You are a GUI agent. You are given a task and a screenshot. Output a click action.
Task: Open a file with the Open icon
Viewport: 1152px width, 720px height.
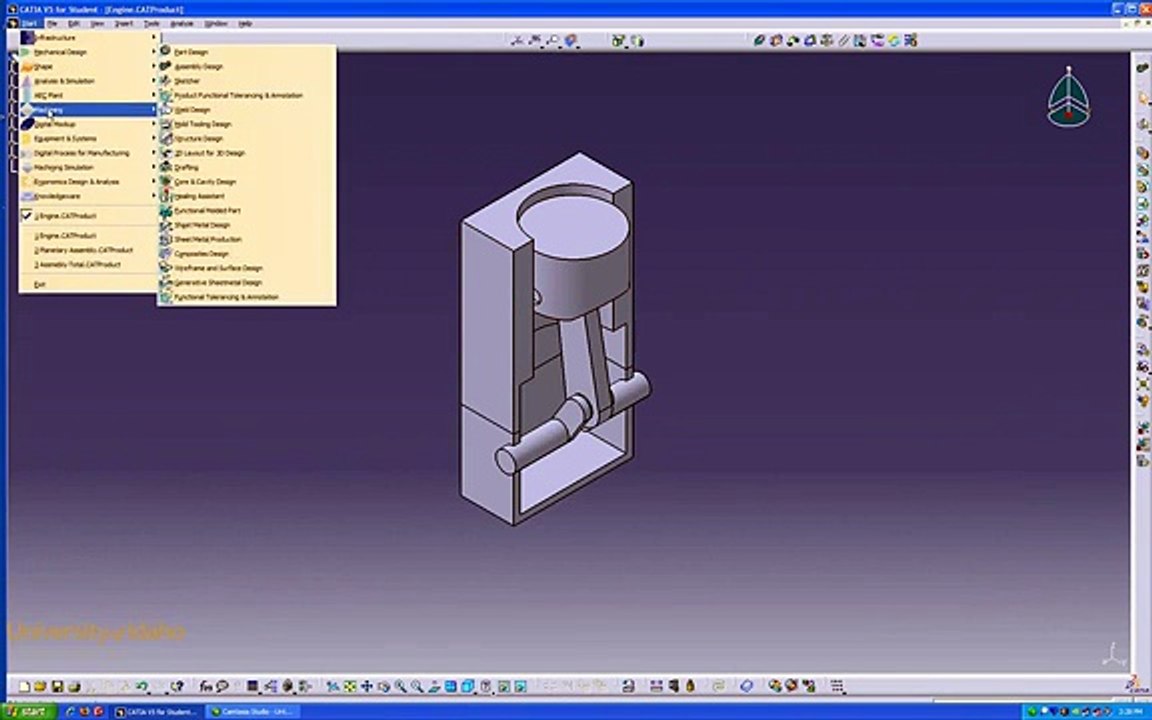[x=40, y=686]
